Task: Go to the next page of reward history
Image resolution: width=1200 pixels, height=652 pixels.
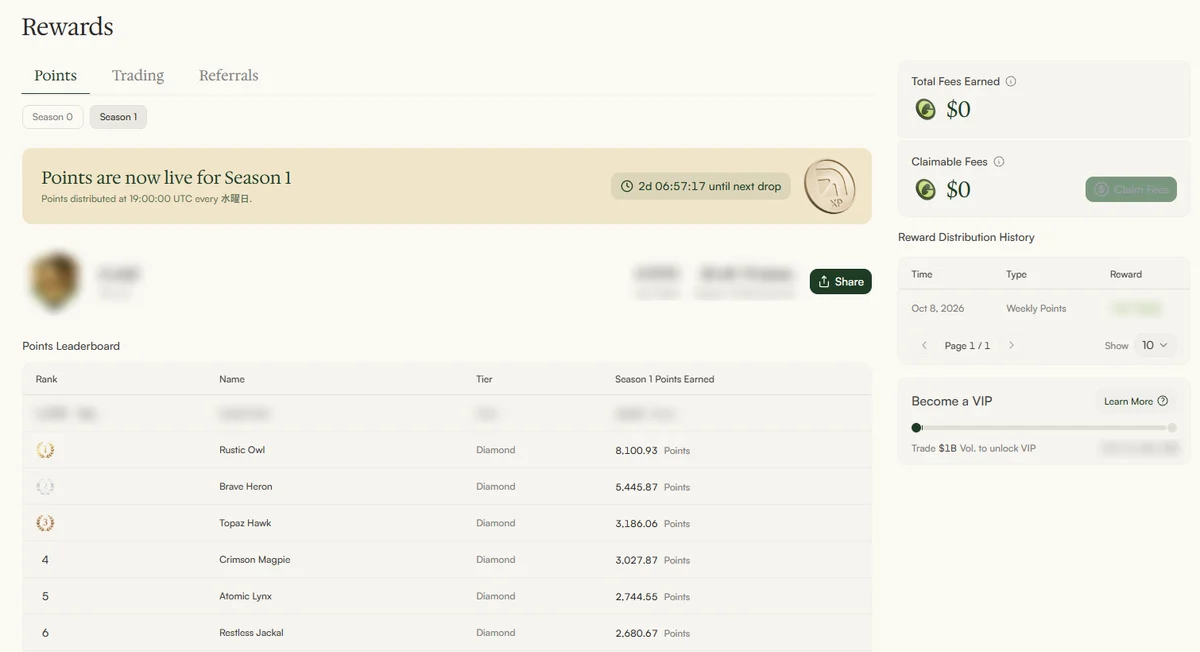Action: 1011,345
